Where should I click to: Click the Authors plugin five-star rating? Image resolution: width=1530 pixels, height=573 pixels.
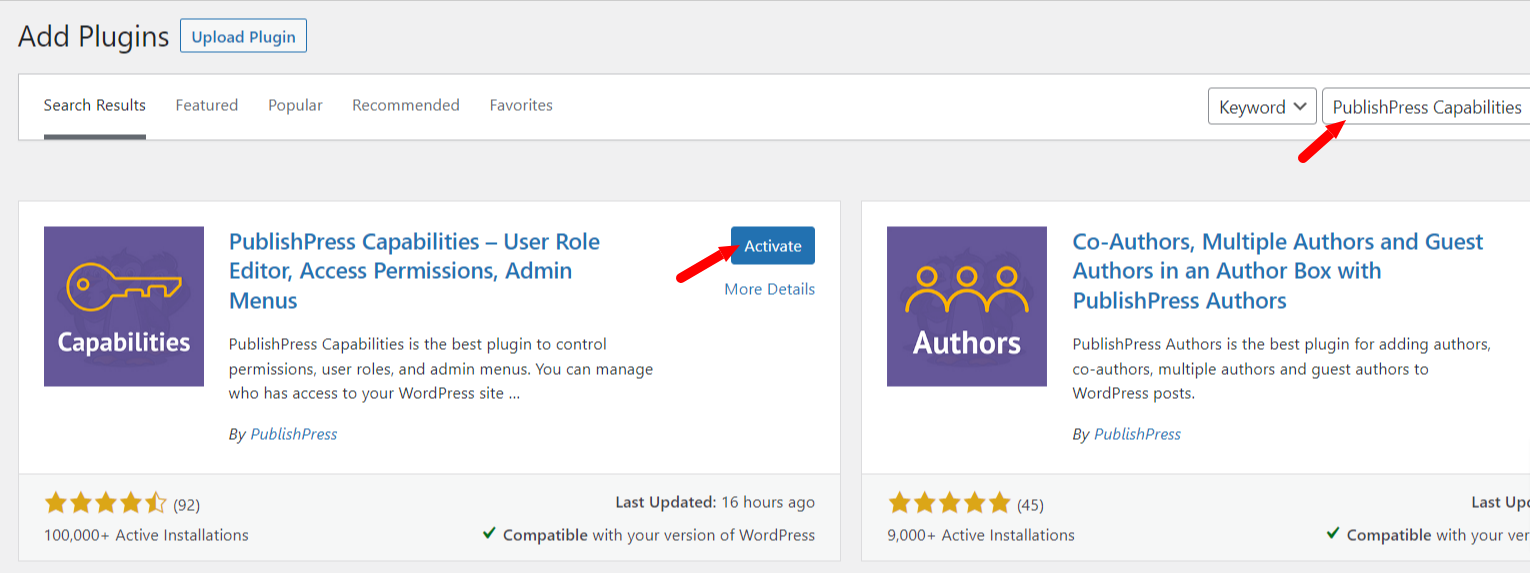coord(949,503)
